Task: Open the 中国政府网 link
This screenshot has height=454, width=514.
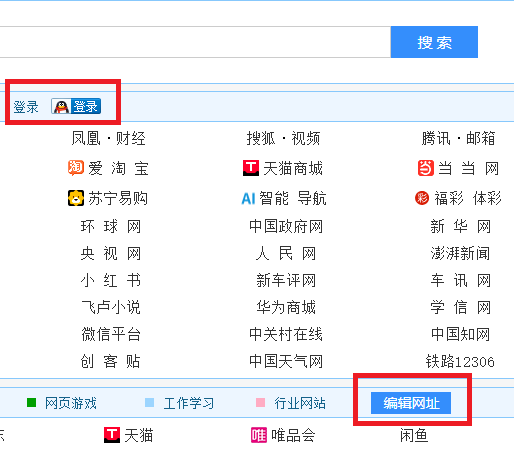Action: (286, 226)
